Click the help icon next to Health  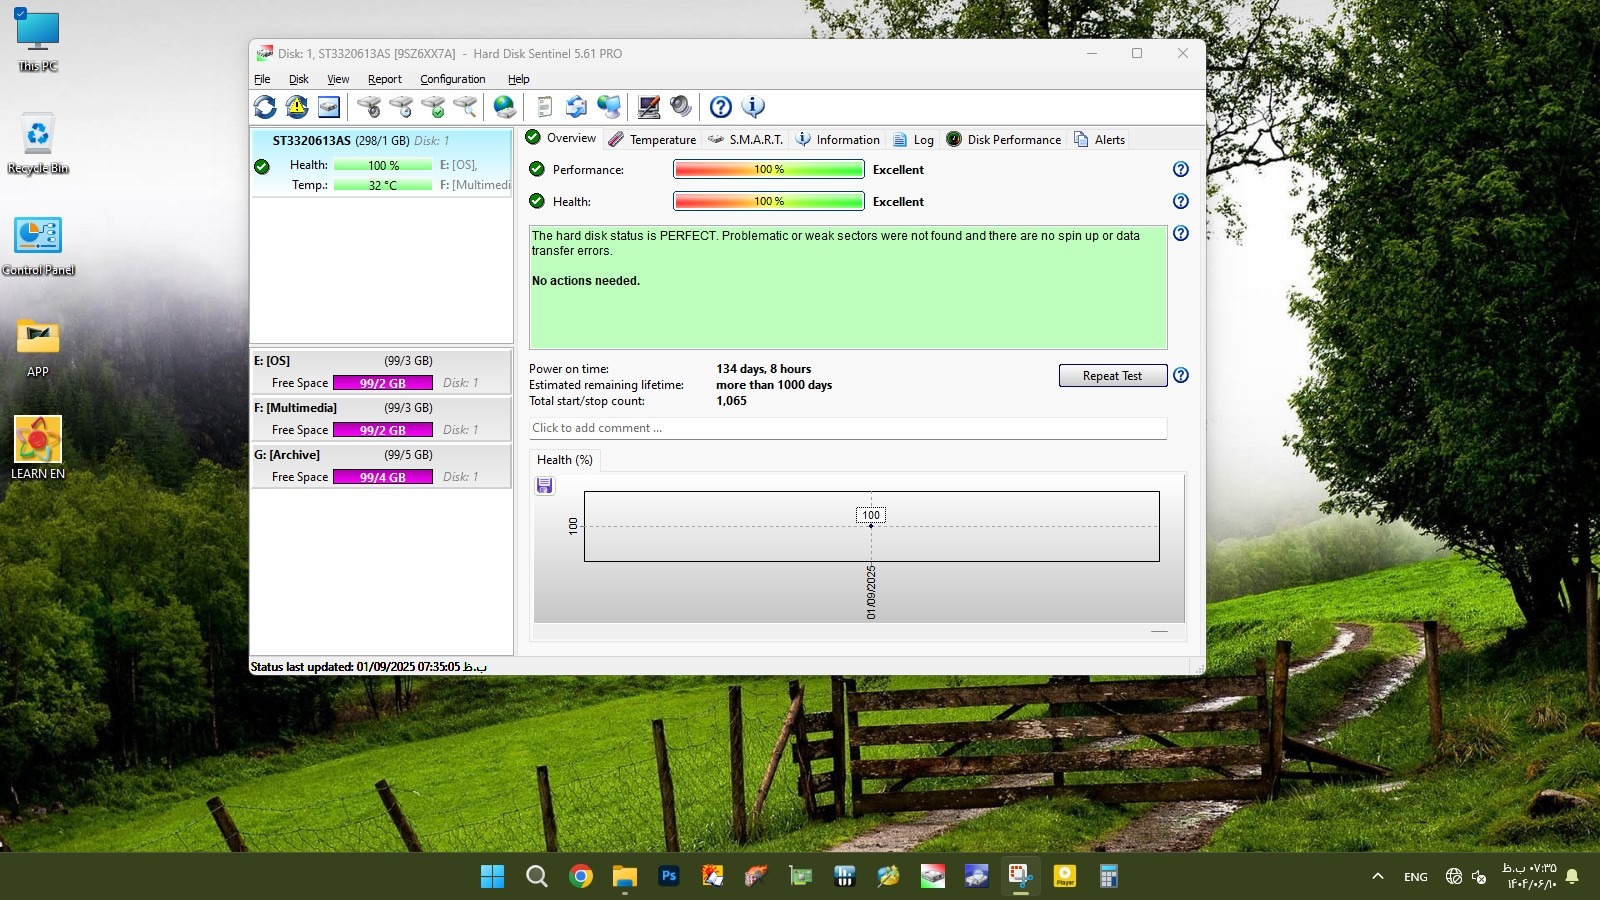1181,201
